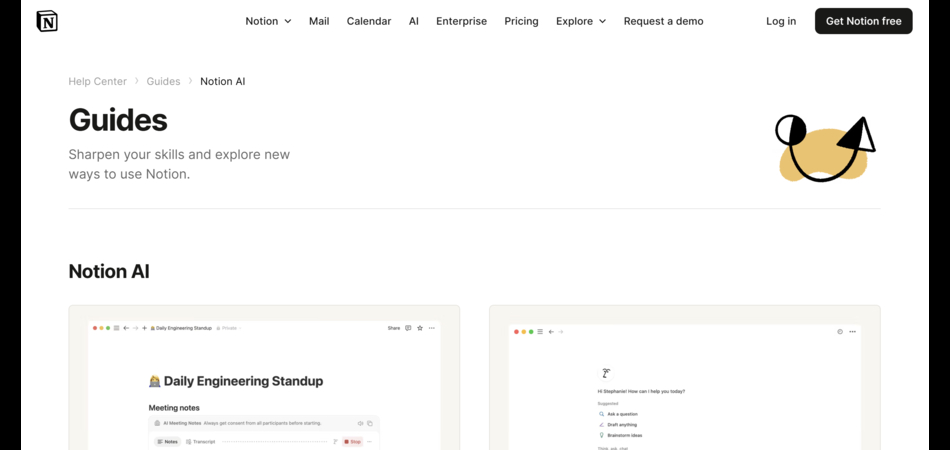950x450 pixels.
Task: Expand the Explore dropdown menu
Action: 580,21
